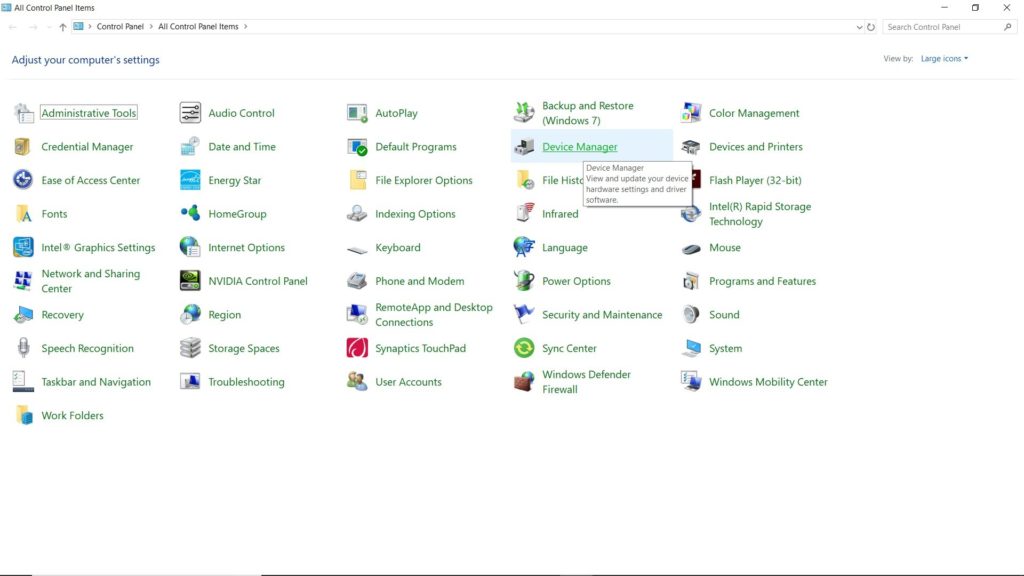Open the Indexing Options icon
The height and width of the screenshot is (576, 1024).
click(x=357, y=214)
